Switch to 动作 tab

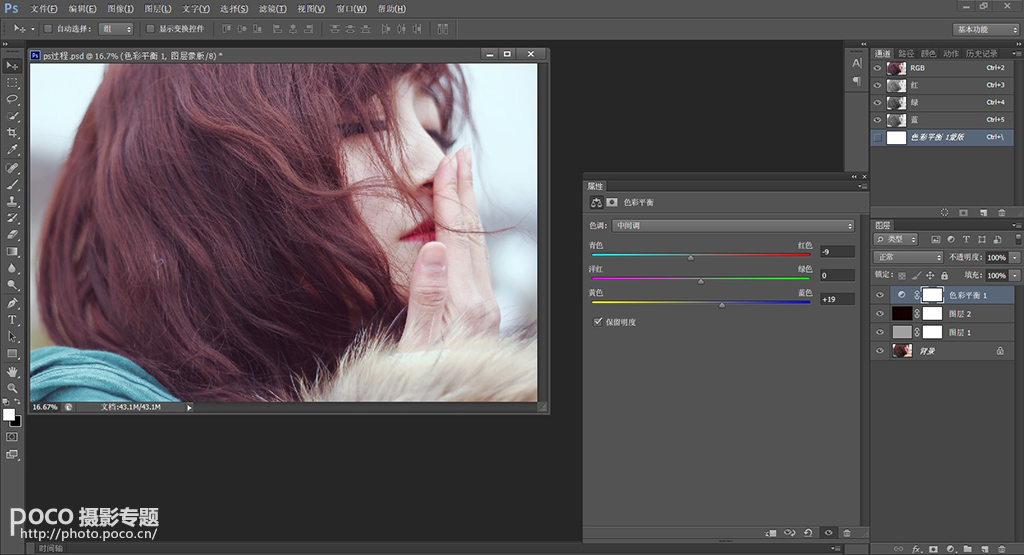coord(951,54)
